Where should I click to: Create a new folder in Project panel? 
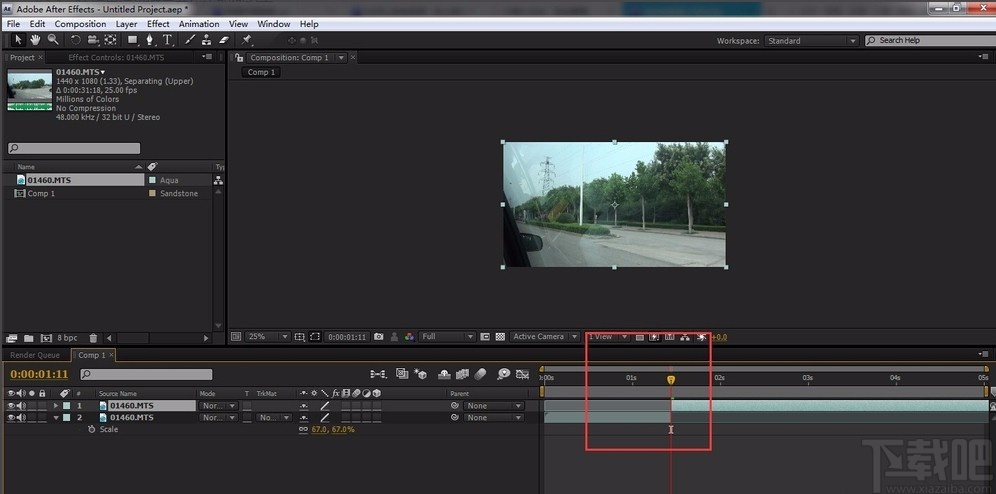point(29,338)
